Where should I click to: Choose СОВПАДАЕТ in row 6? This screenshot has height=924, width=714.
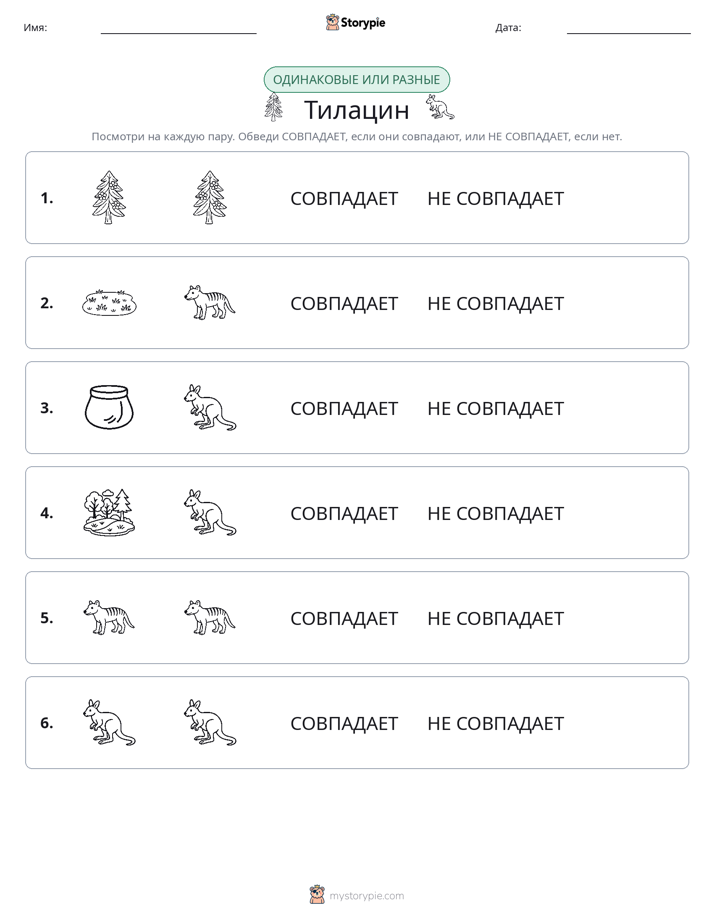pyautogui.click(x=344, y=723)
